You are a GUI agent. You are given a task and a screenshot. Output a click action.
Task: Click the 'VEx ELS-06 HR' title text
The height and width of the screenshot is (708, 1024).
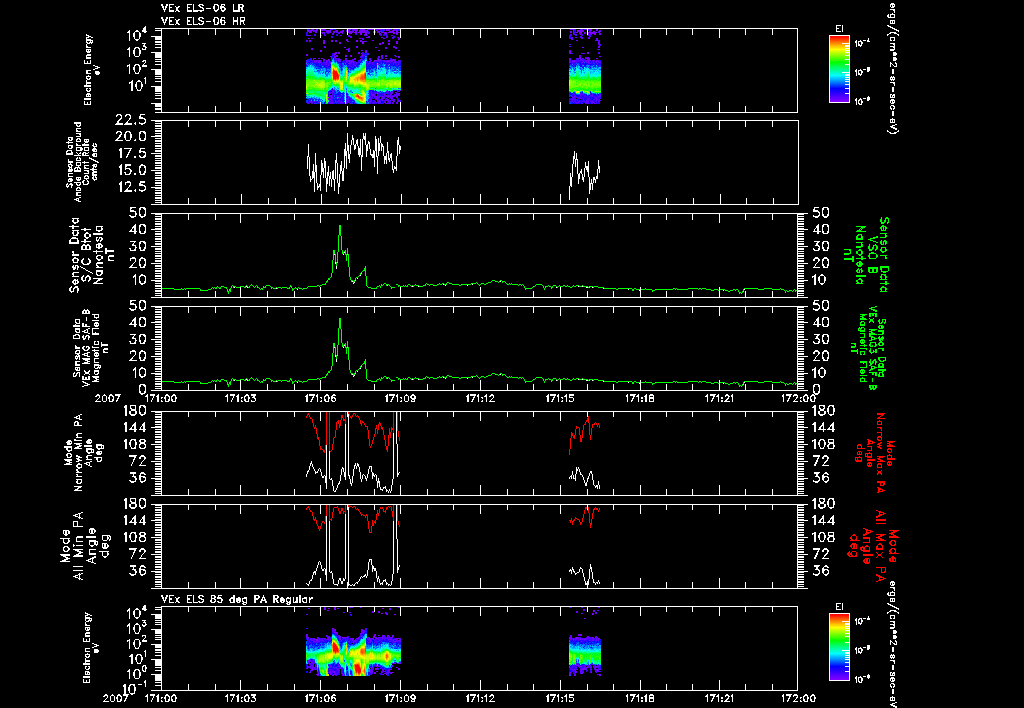click(203, 21)
